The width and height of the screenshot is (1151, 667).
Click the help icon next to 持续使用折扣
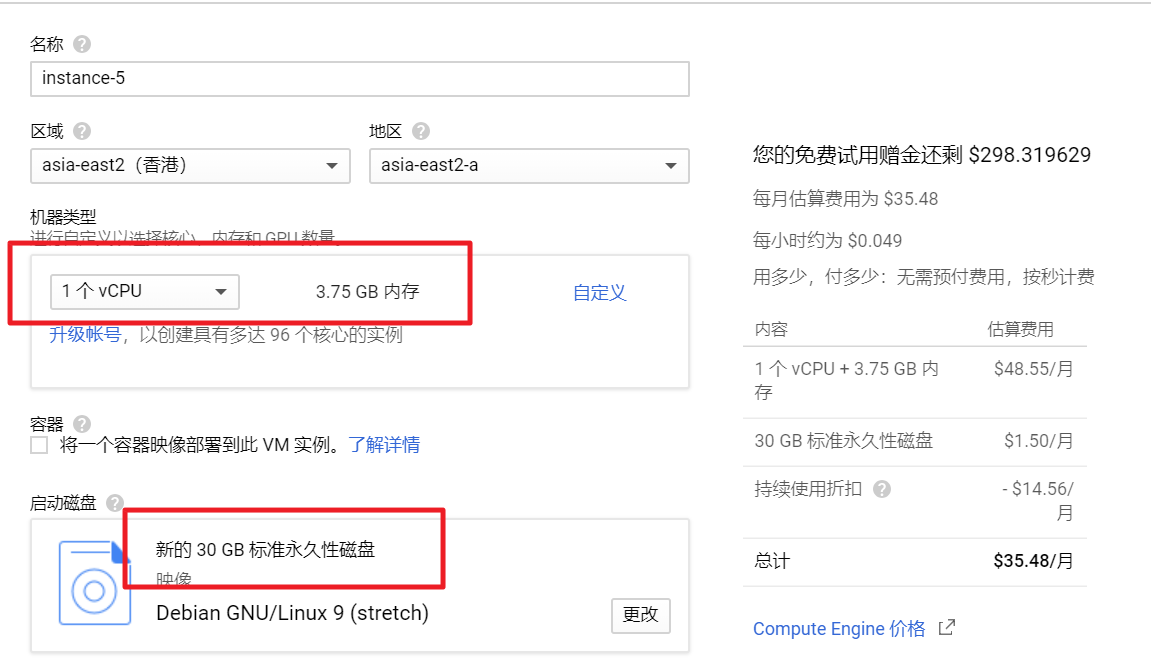882,489
